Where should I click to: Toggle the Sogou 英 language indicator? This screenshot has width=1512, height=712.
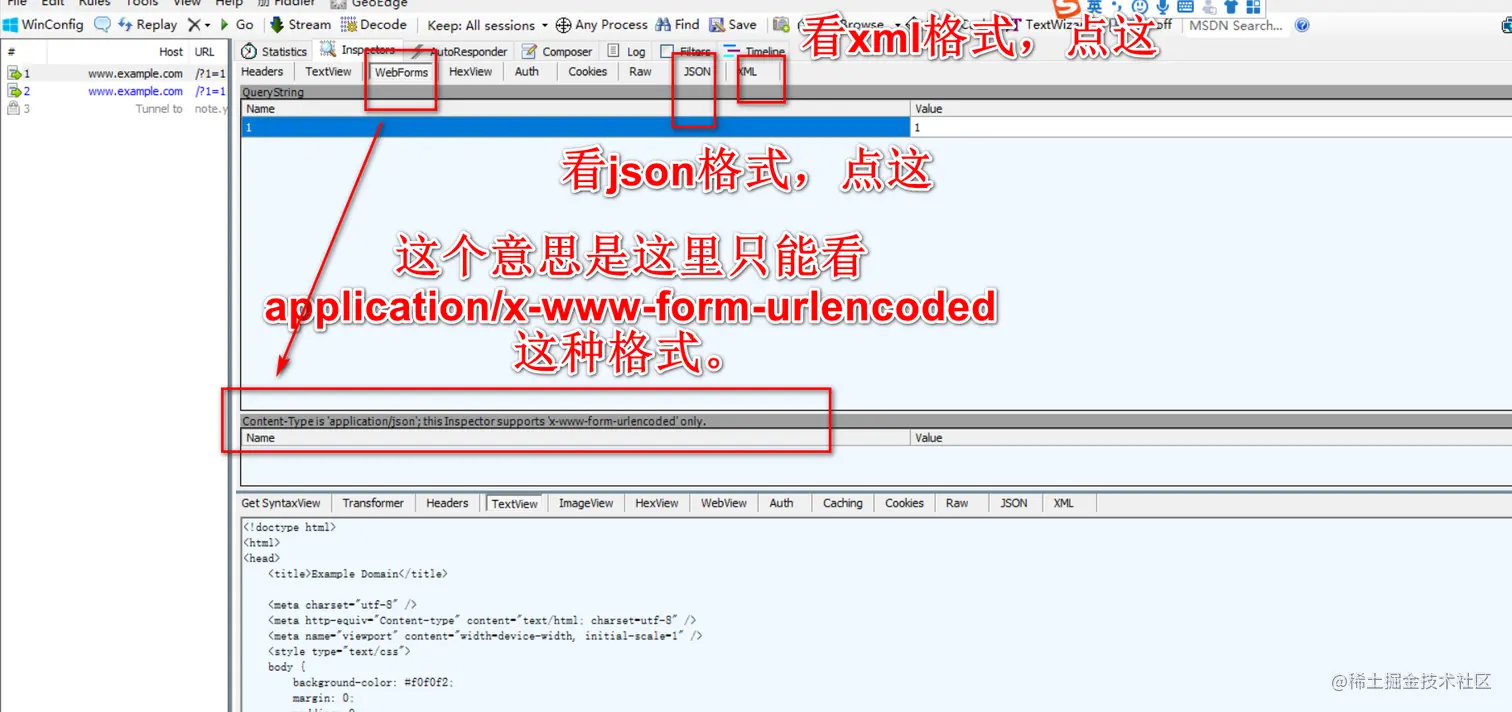(x=1095, y=7)
